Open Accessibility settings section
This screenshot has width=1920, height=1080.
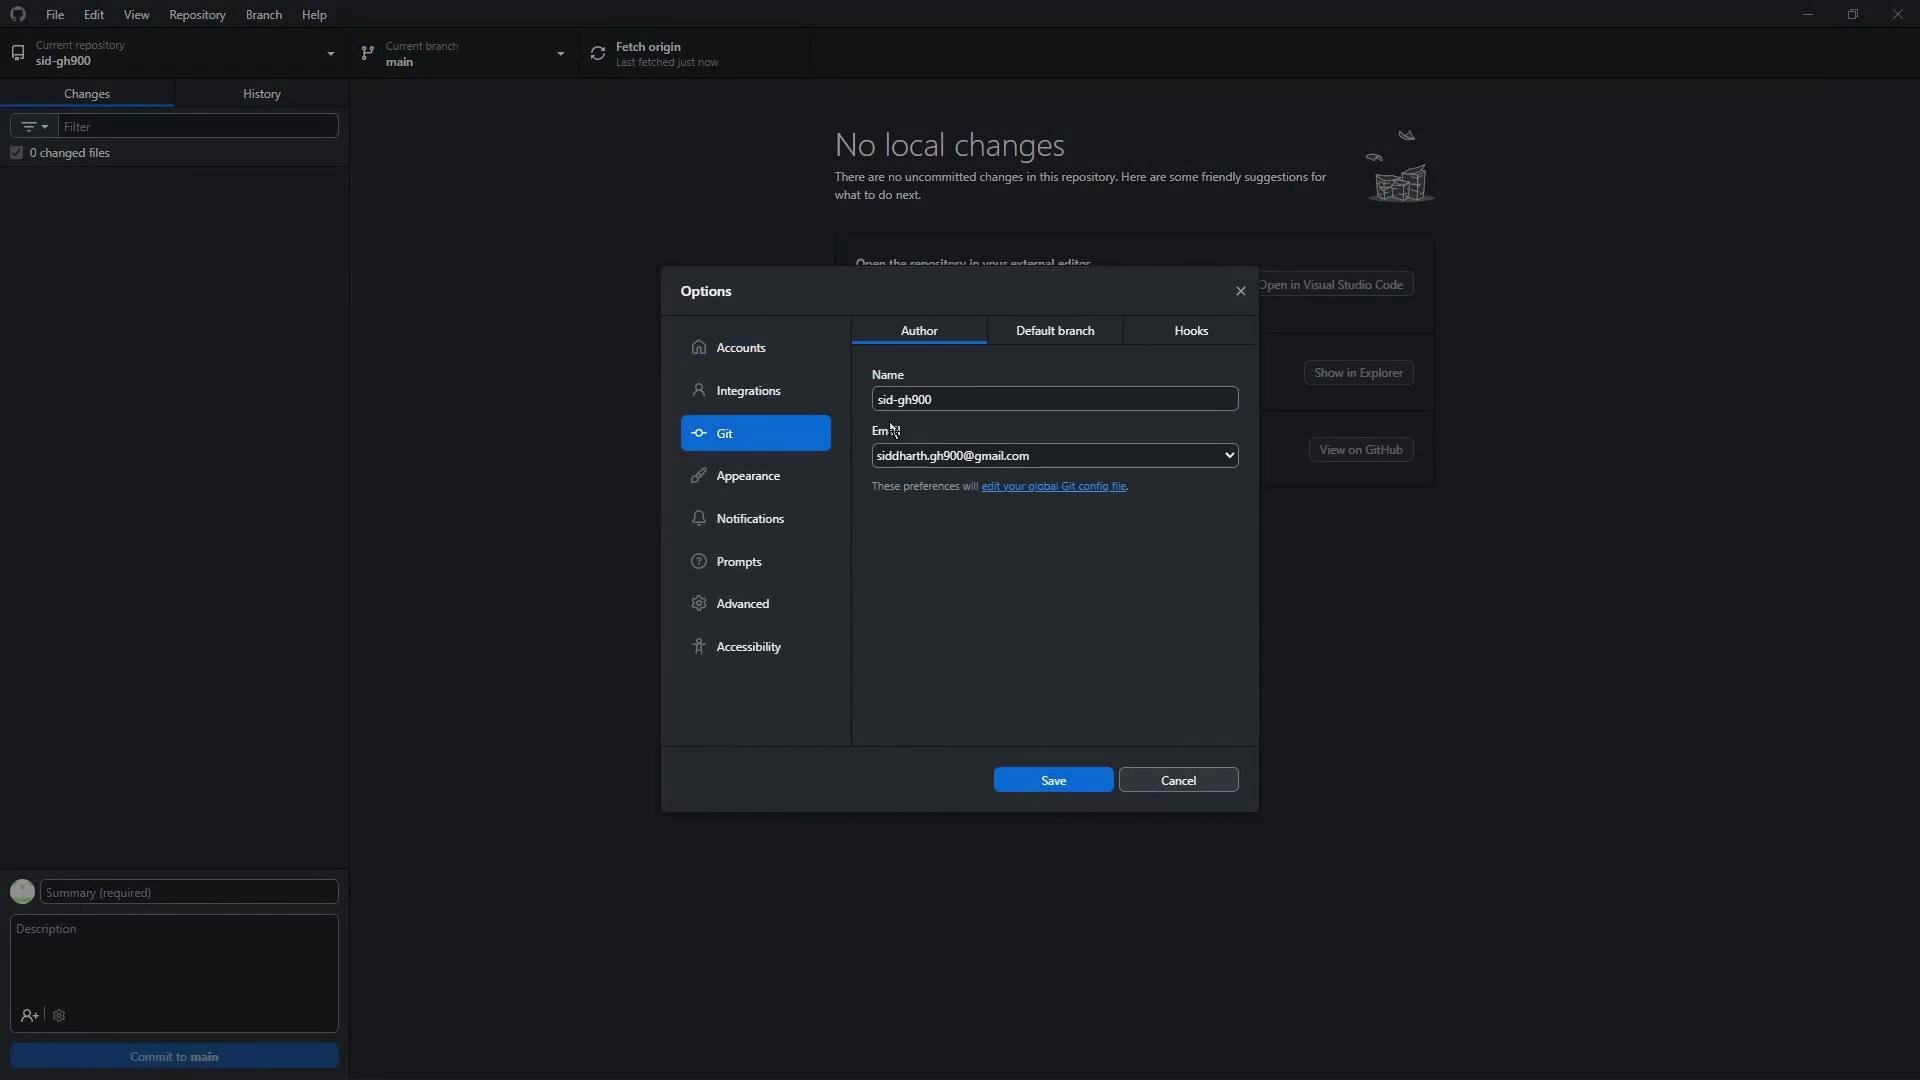(x=755, y=646)
